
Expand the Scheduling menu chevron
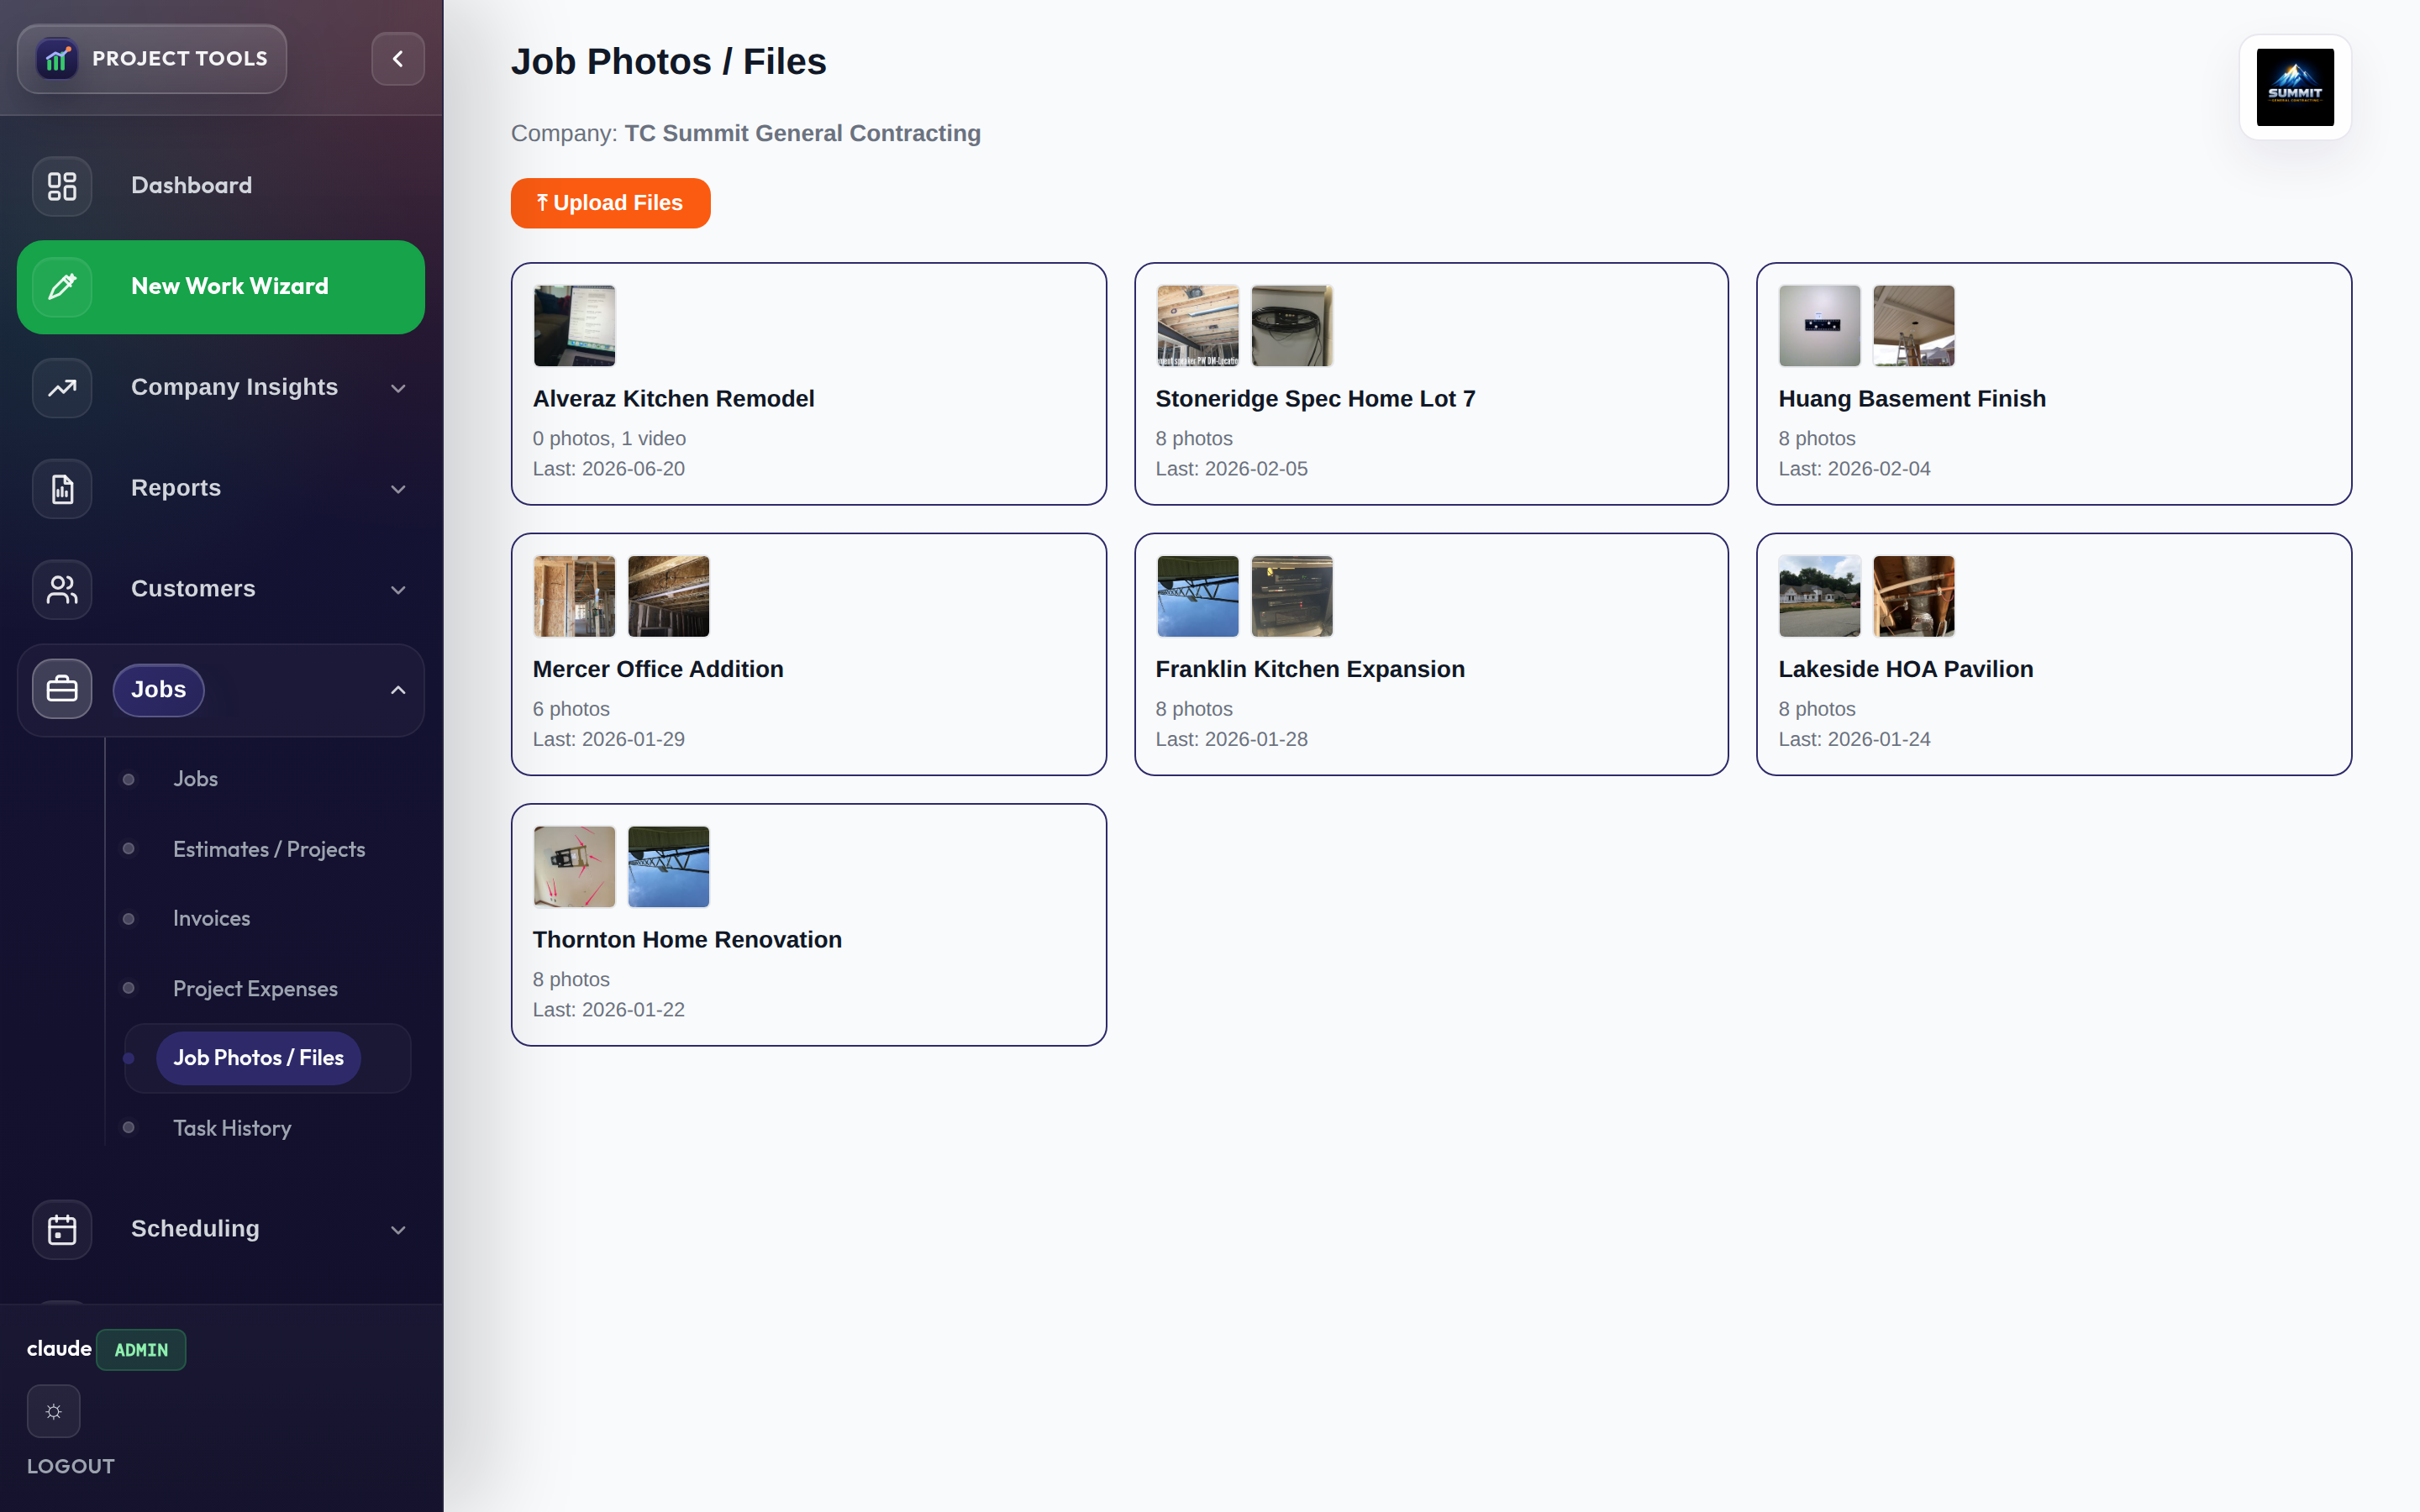click(x=398, y=1230)
